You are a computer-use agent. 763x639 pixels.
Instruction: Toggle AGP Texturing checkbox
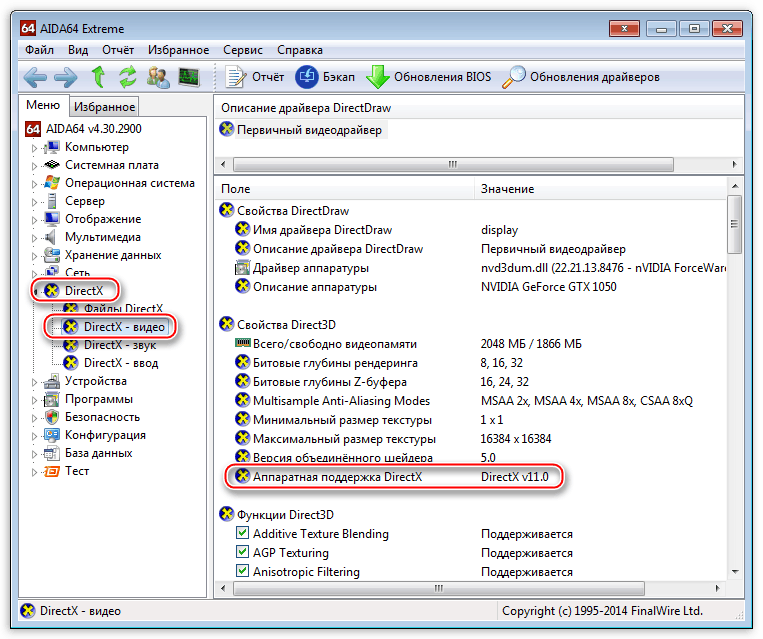click(242, 551)
